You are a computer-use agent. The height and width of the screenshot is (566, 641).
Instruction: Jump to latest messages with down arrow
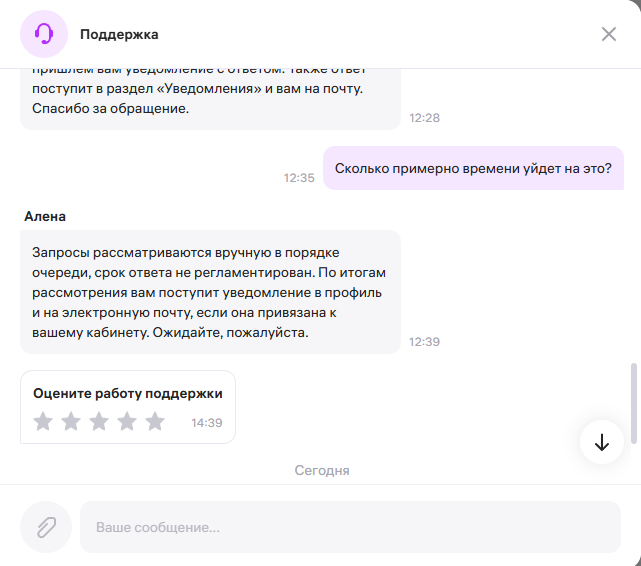(x=602, y=443)
